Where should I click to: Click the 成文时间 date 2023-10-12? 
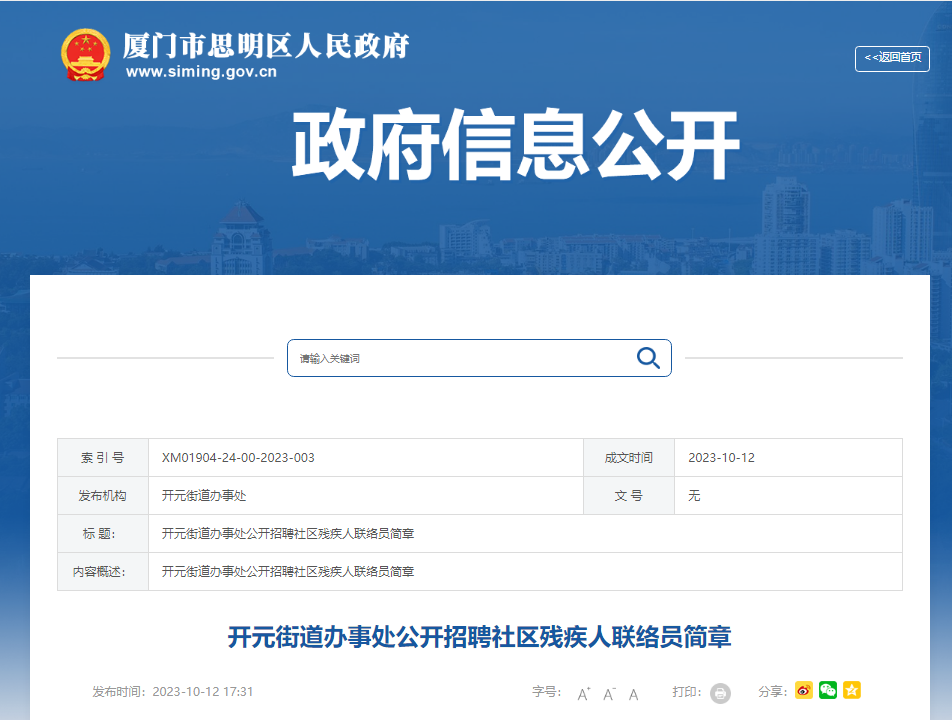coord(721,458)
